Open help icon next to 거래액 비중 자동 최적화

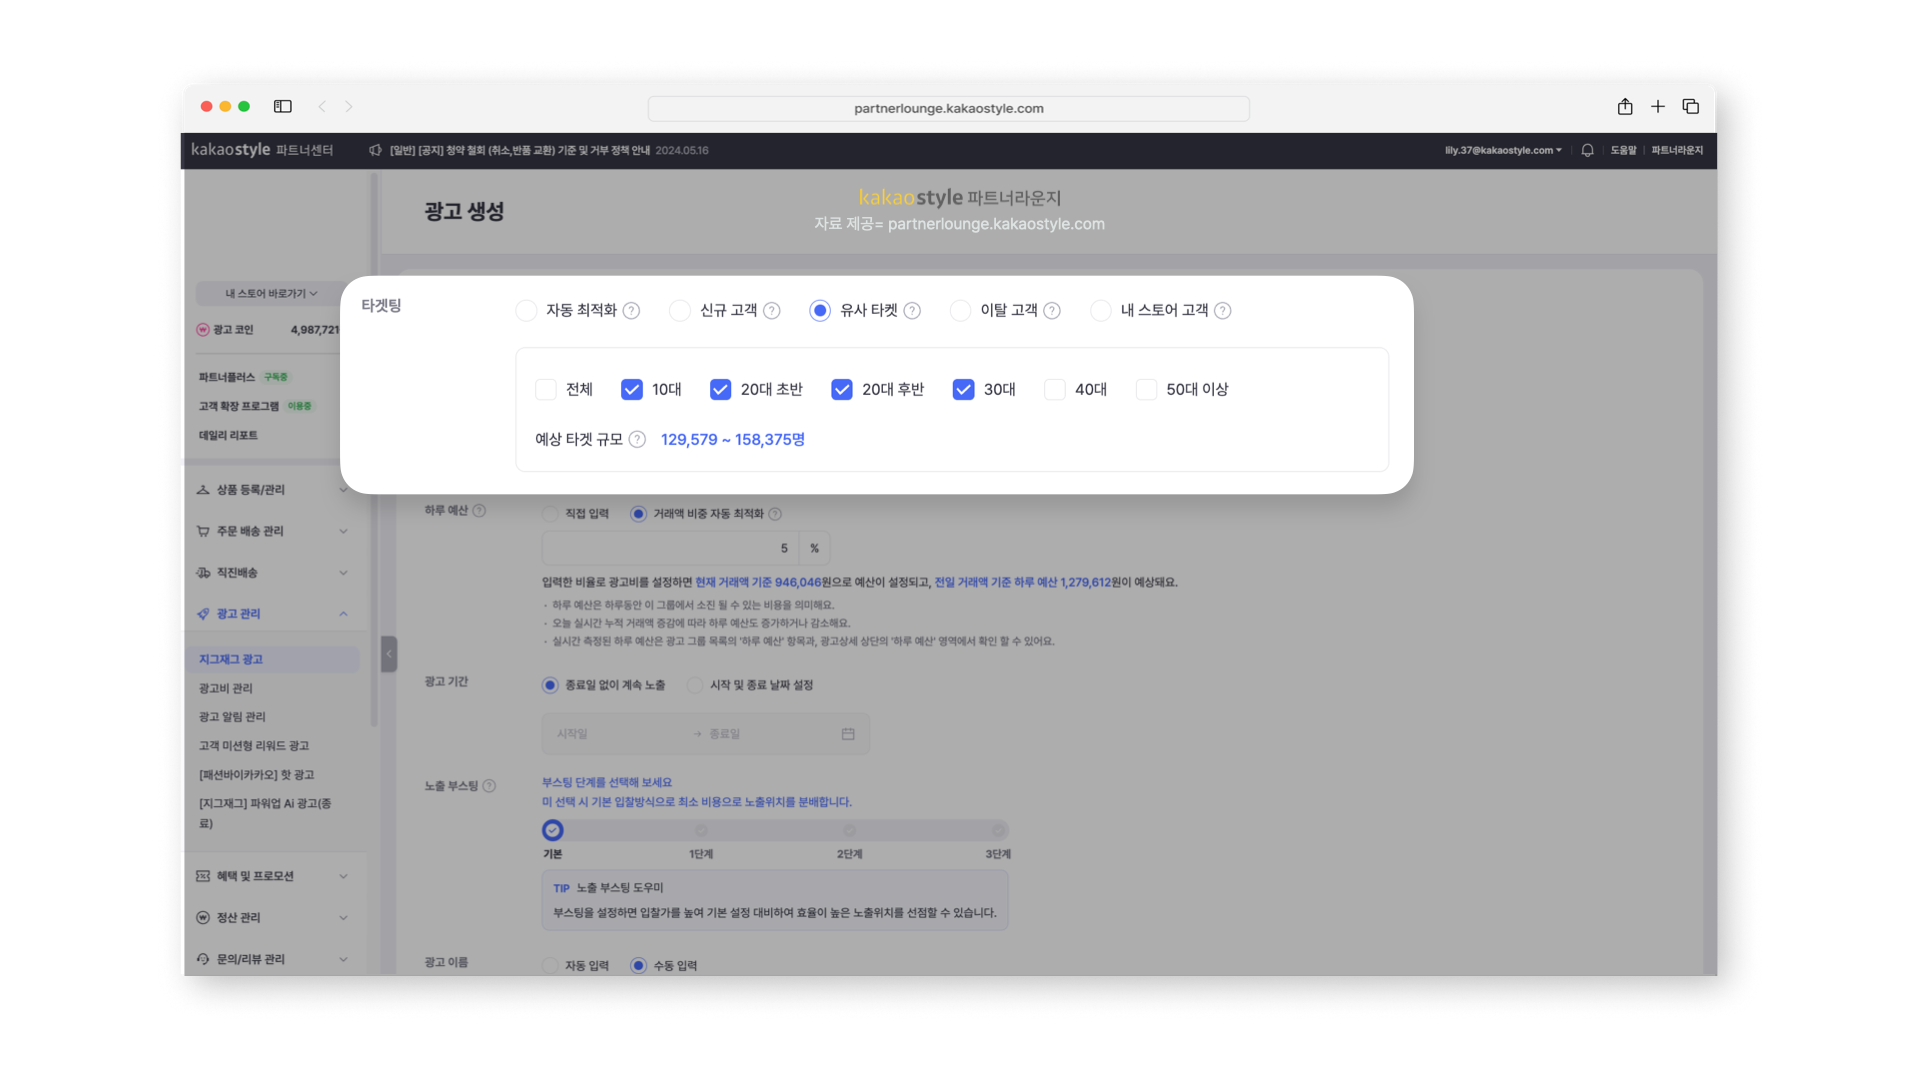click(775, 514)
